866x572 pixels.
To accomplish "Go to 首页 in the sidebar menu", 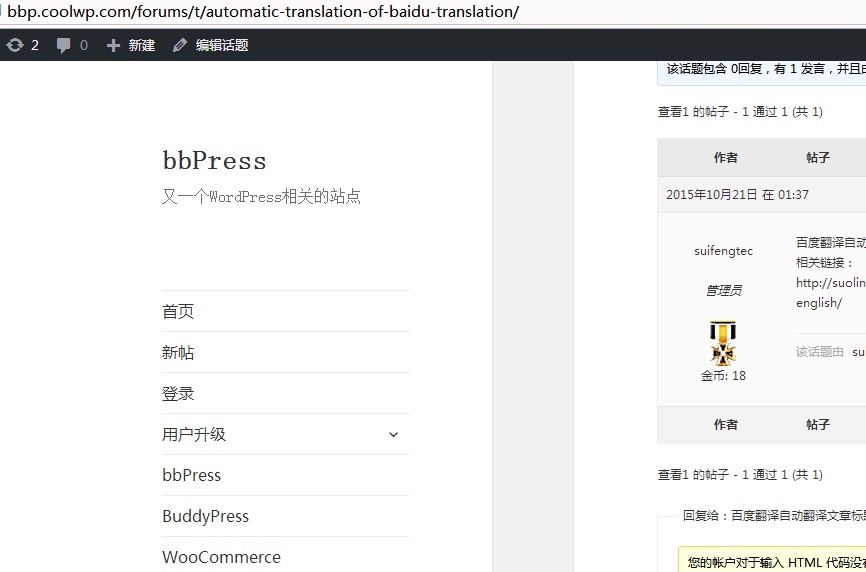I will pos(178,312).
